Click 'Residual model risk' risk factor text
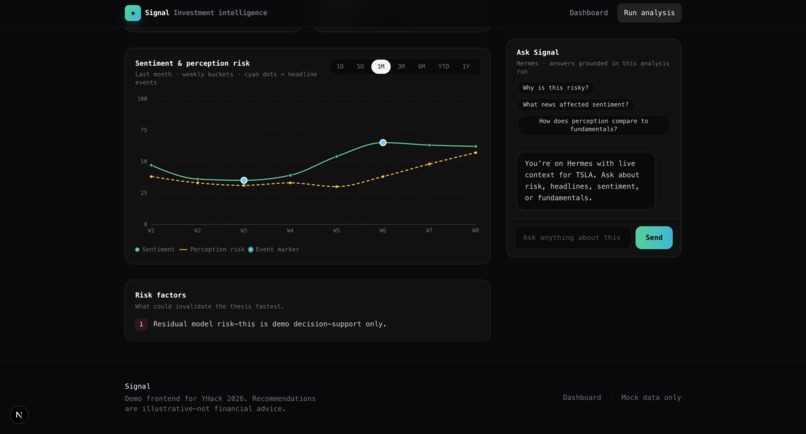This screenshot has height=434, width=806. click(x=269, y=324)
